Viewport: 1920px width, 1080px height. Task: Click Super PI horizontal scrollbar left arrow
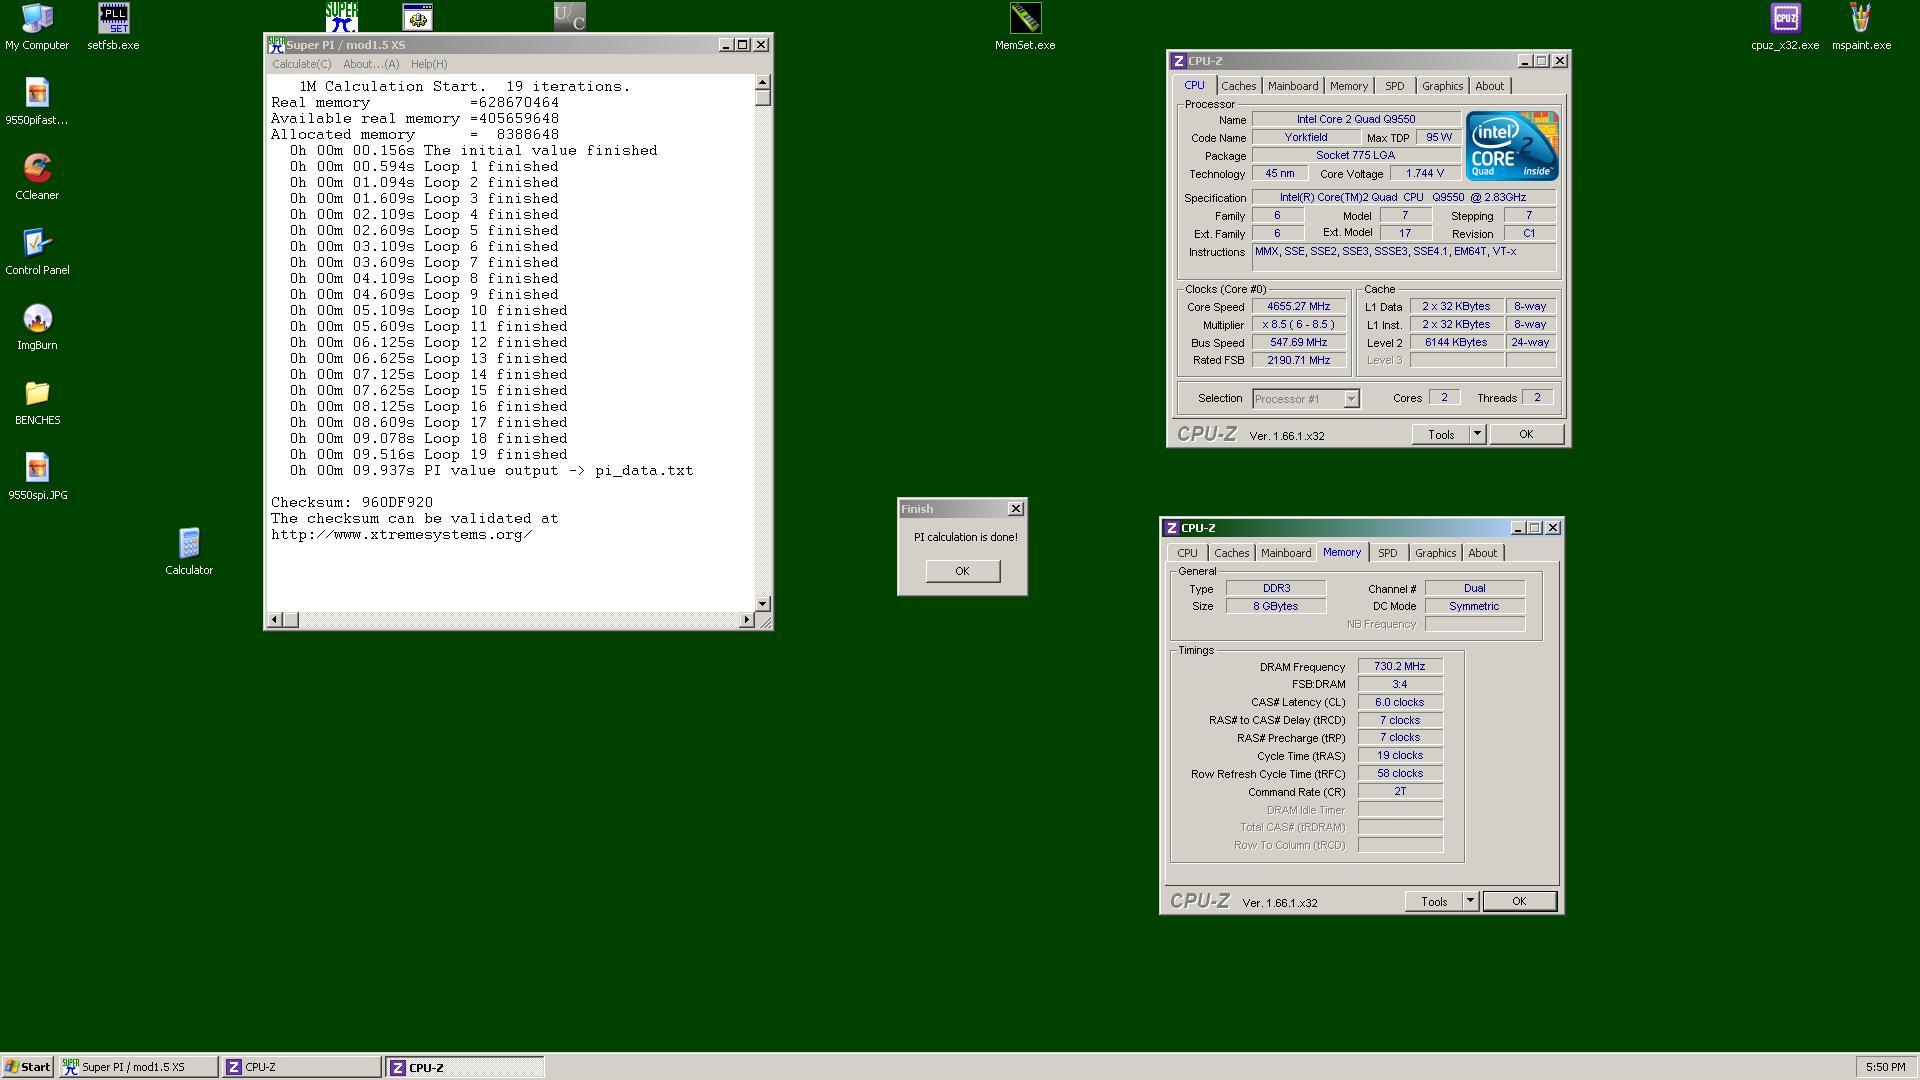point(275,620)
